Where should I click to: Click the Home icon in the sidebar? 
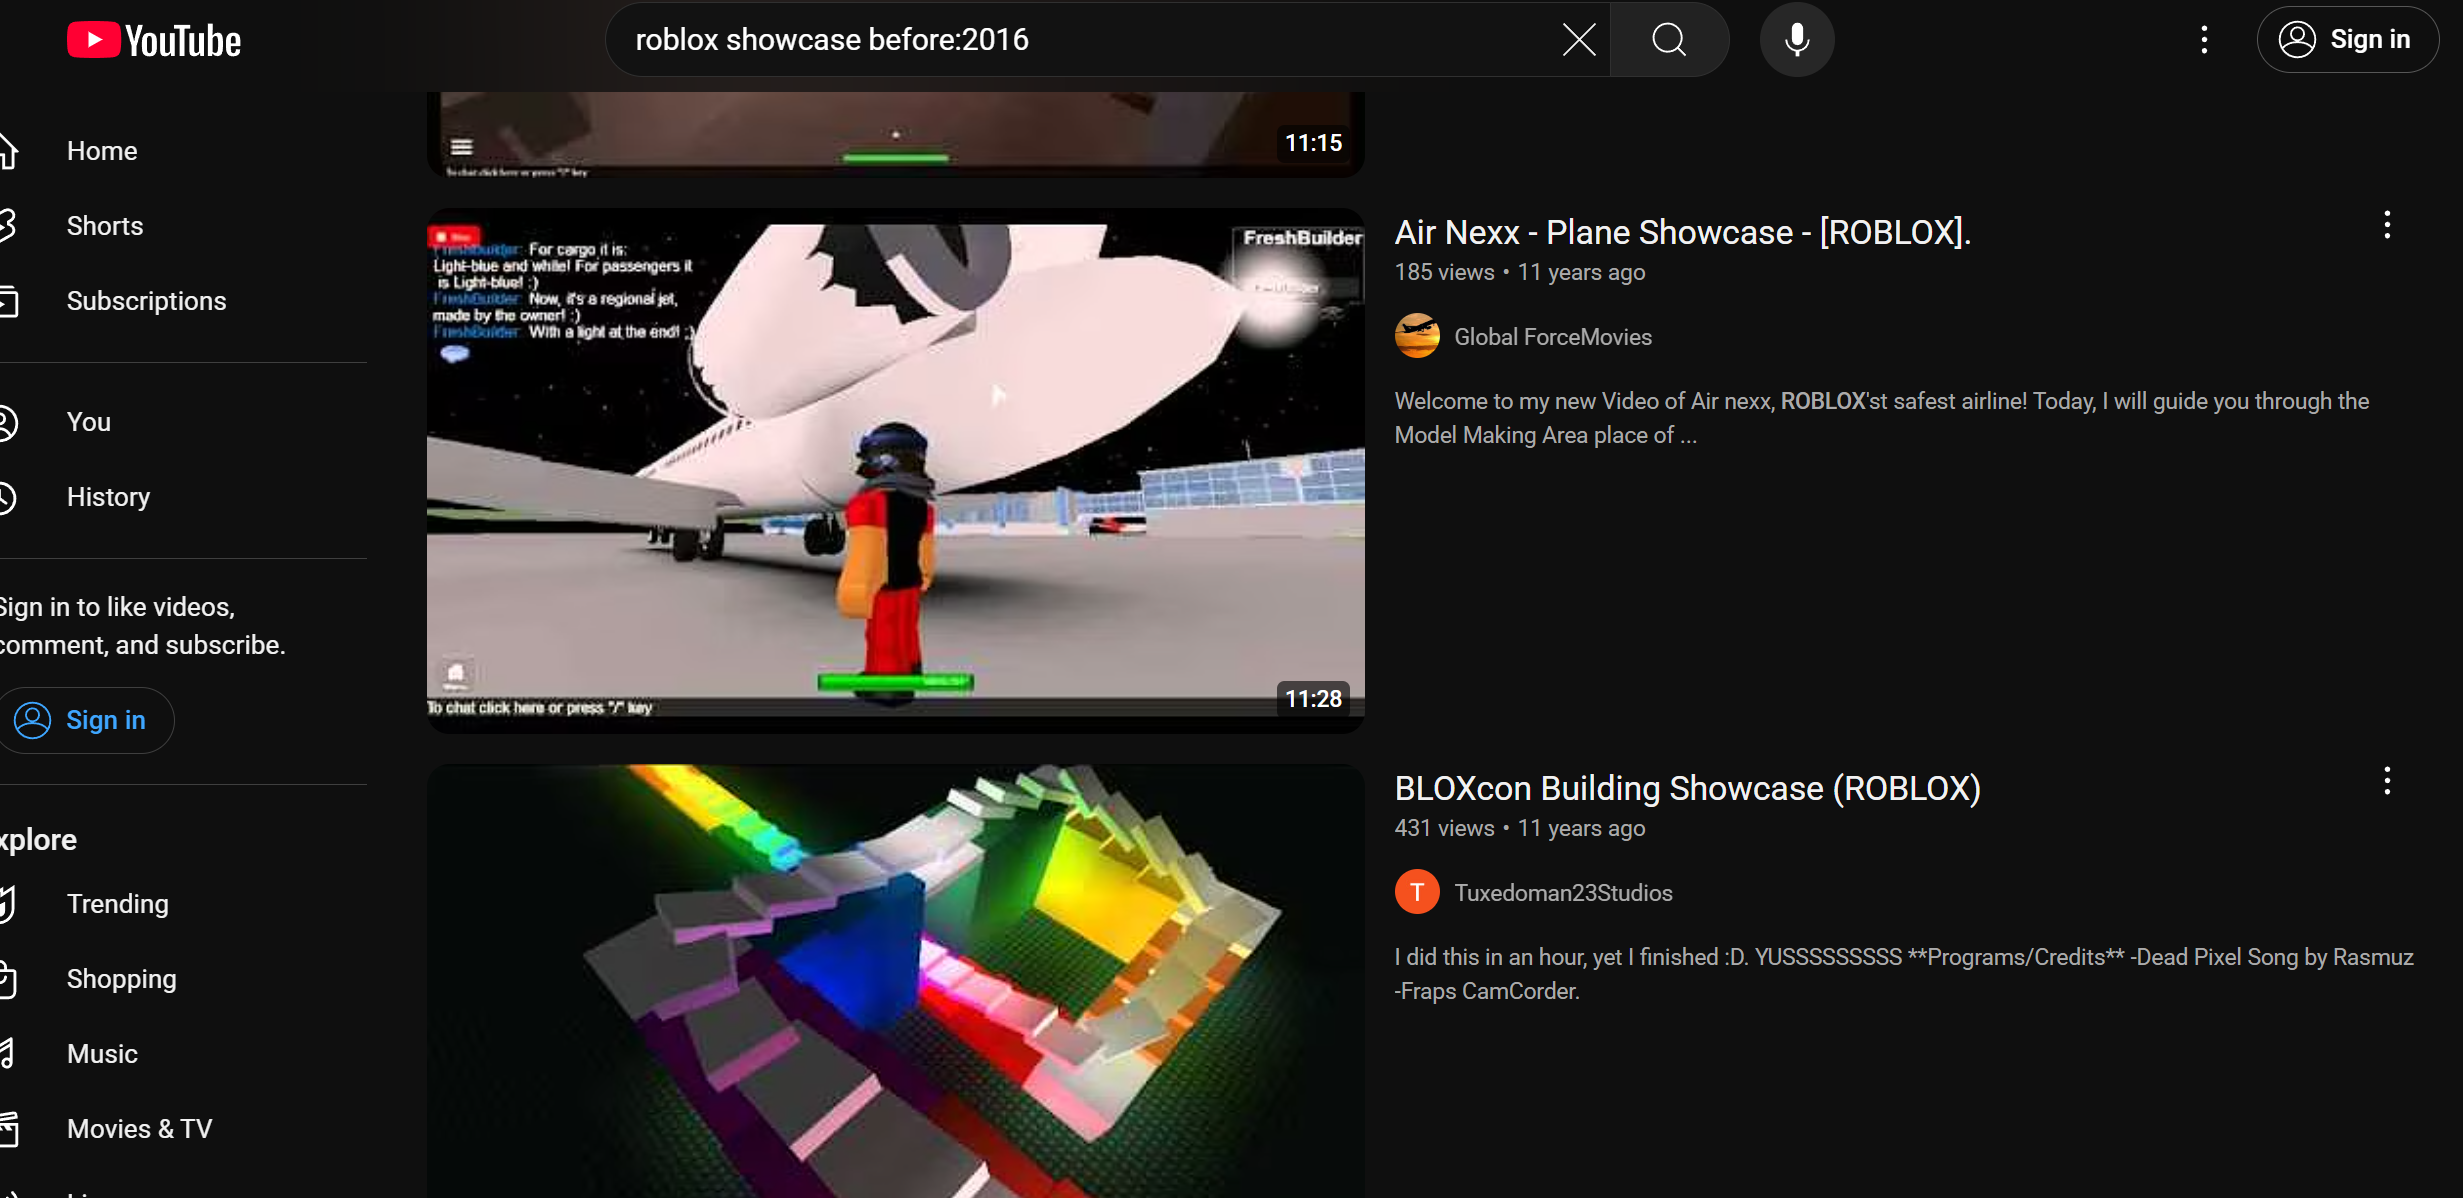[8, 151]
